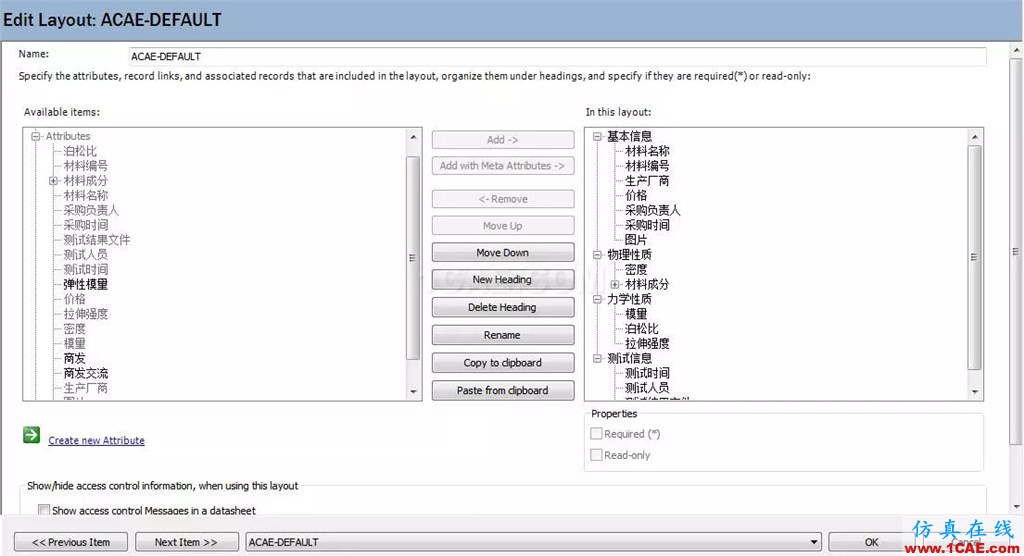Click Add with Meta Attributes button

click(502, 166)
